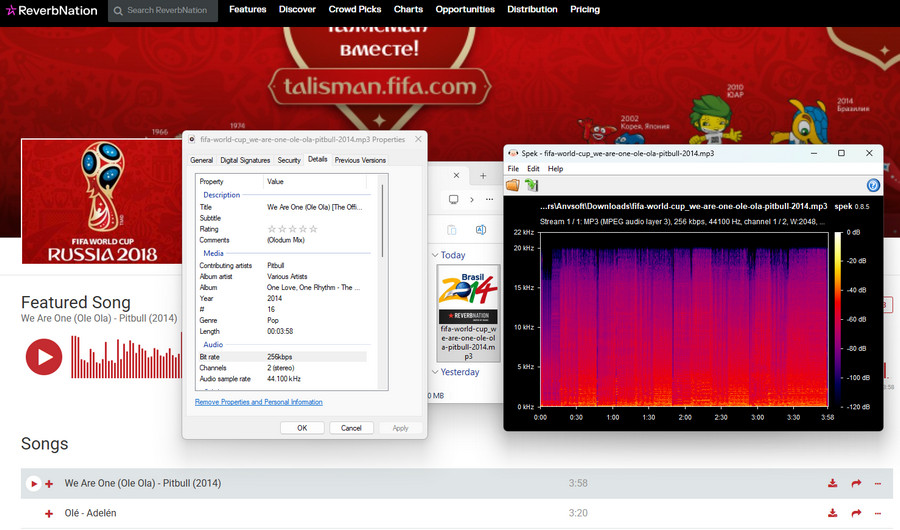
Task: Click the ReverbNation star logo
Action: click(11, 10)
